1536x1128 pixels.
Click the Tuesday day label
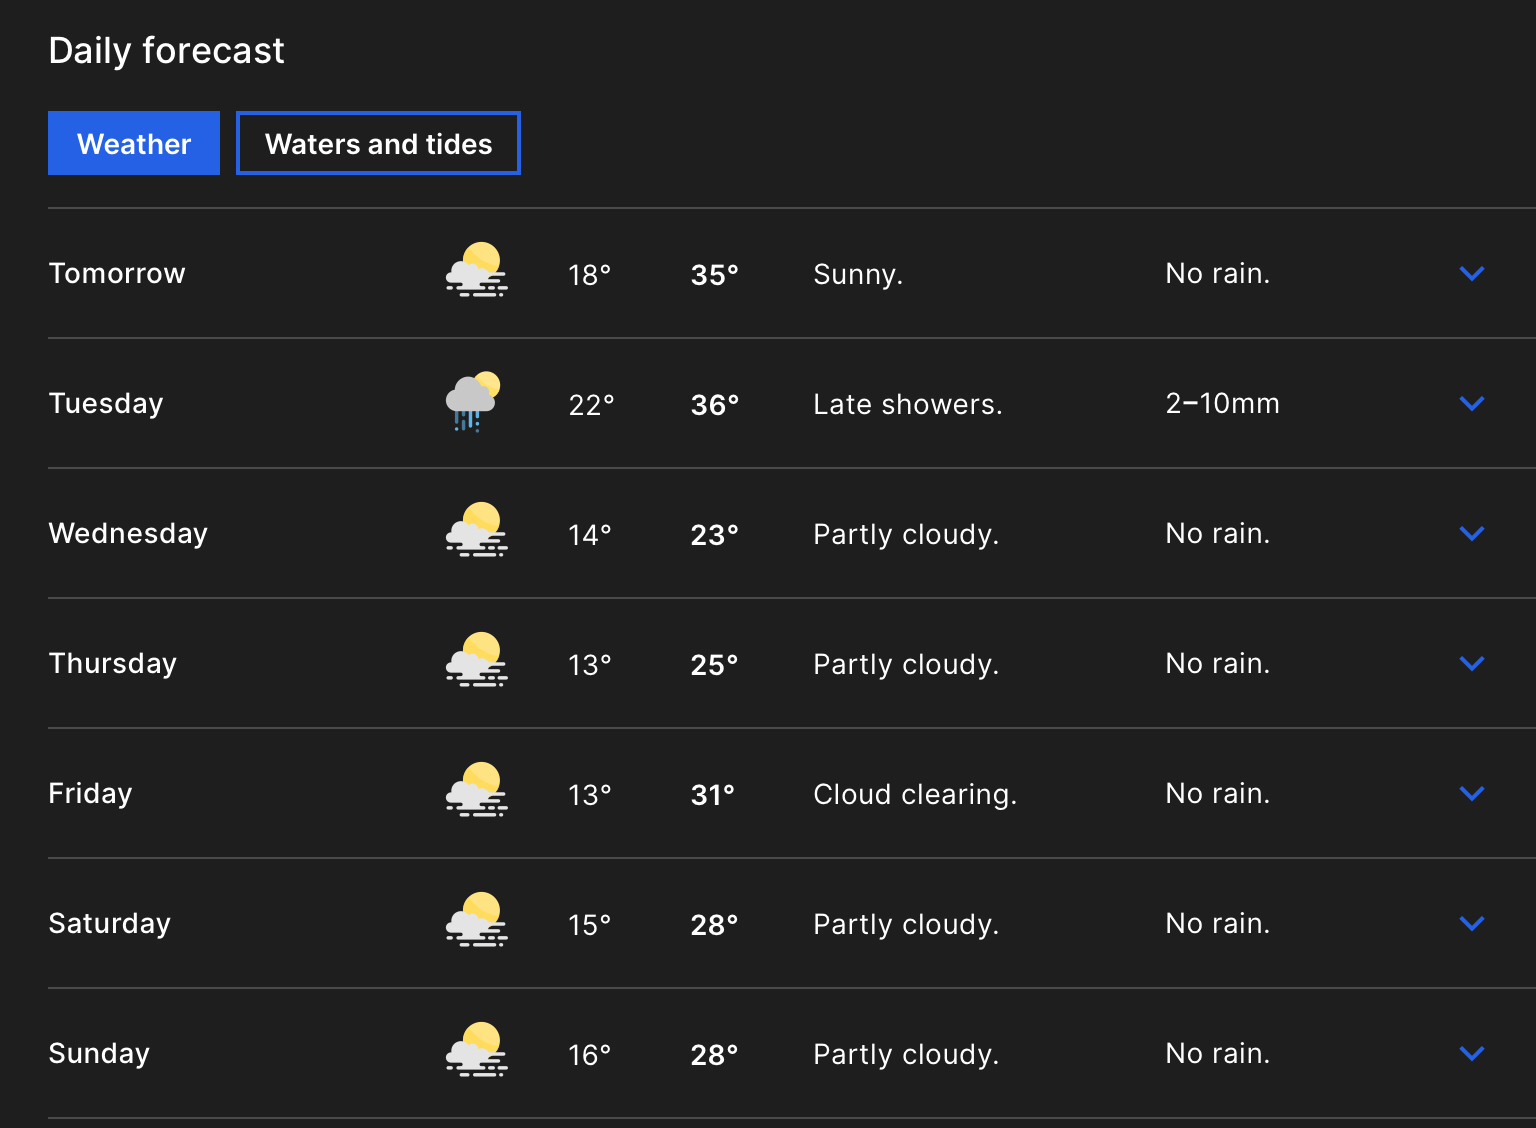(106, 403)
